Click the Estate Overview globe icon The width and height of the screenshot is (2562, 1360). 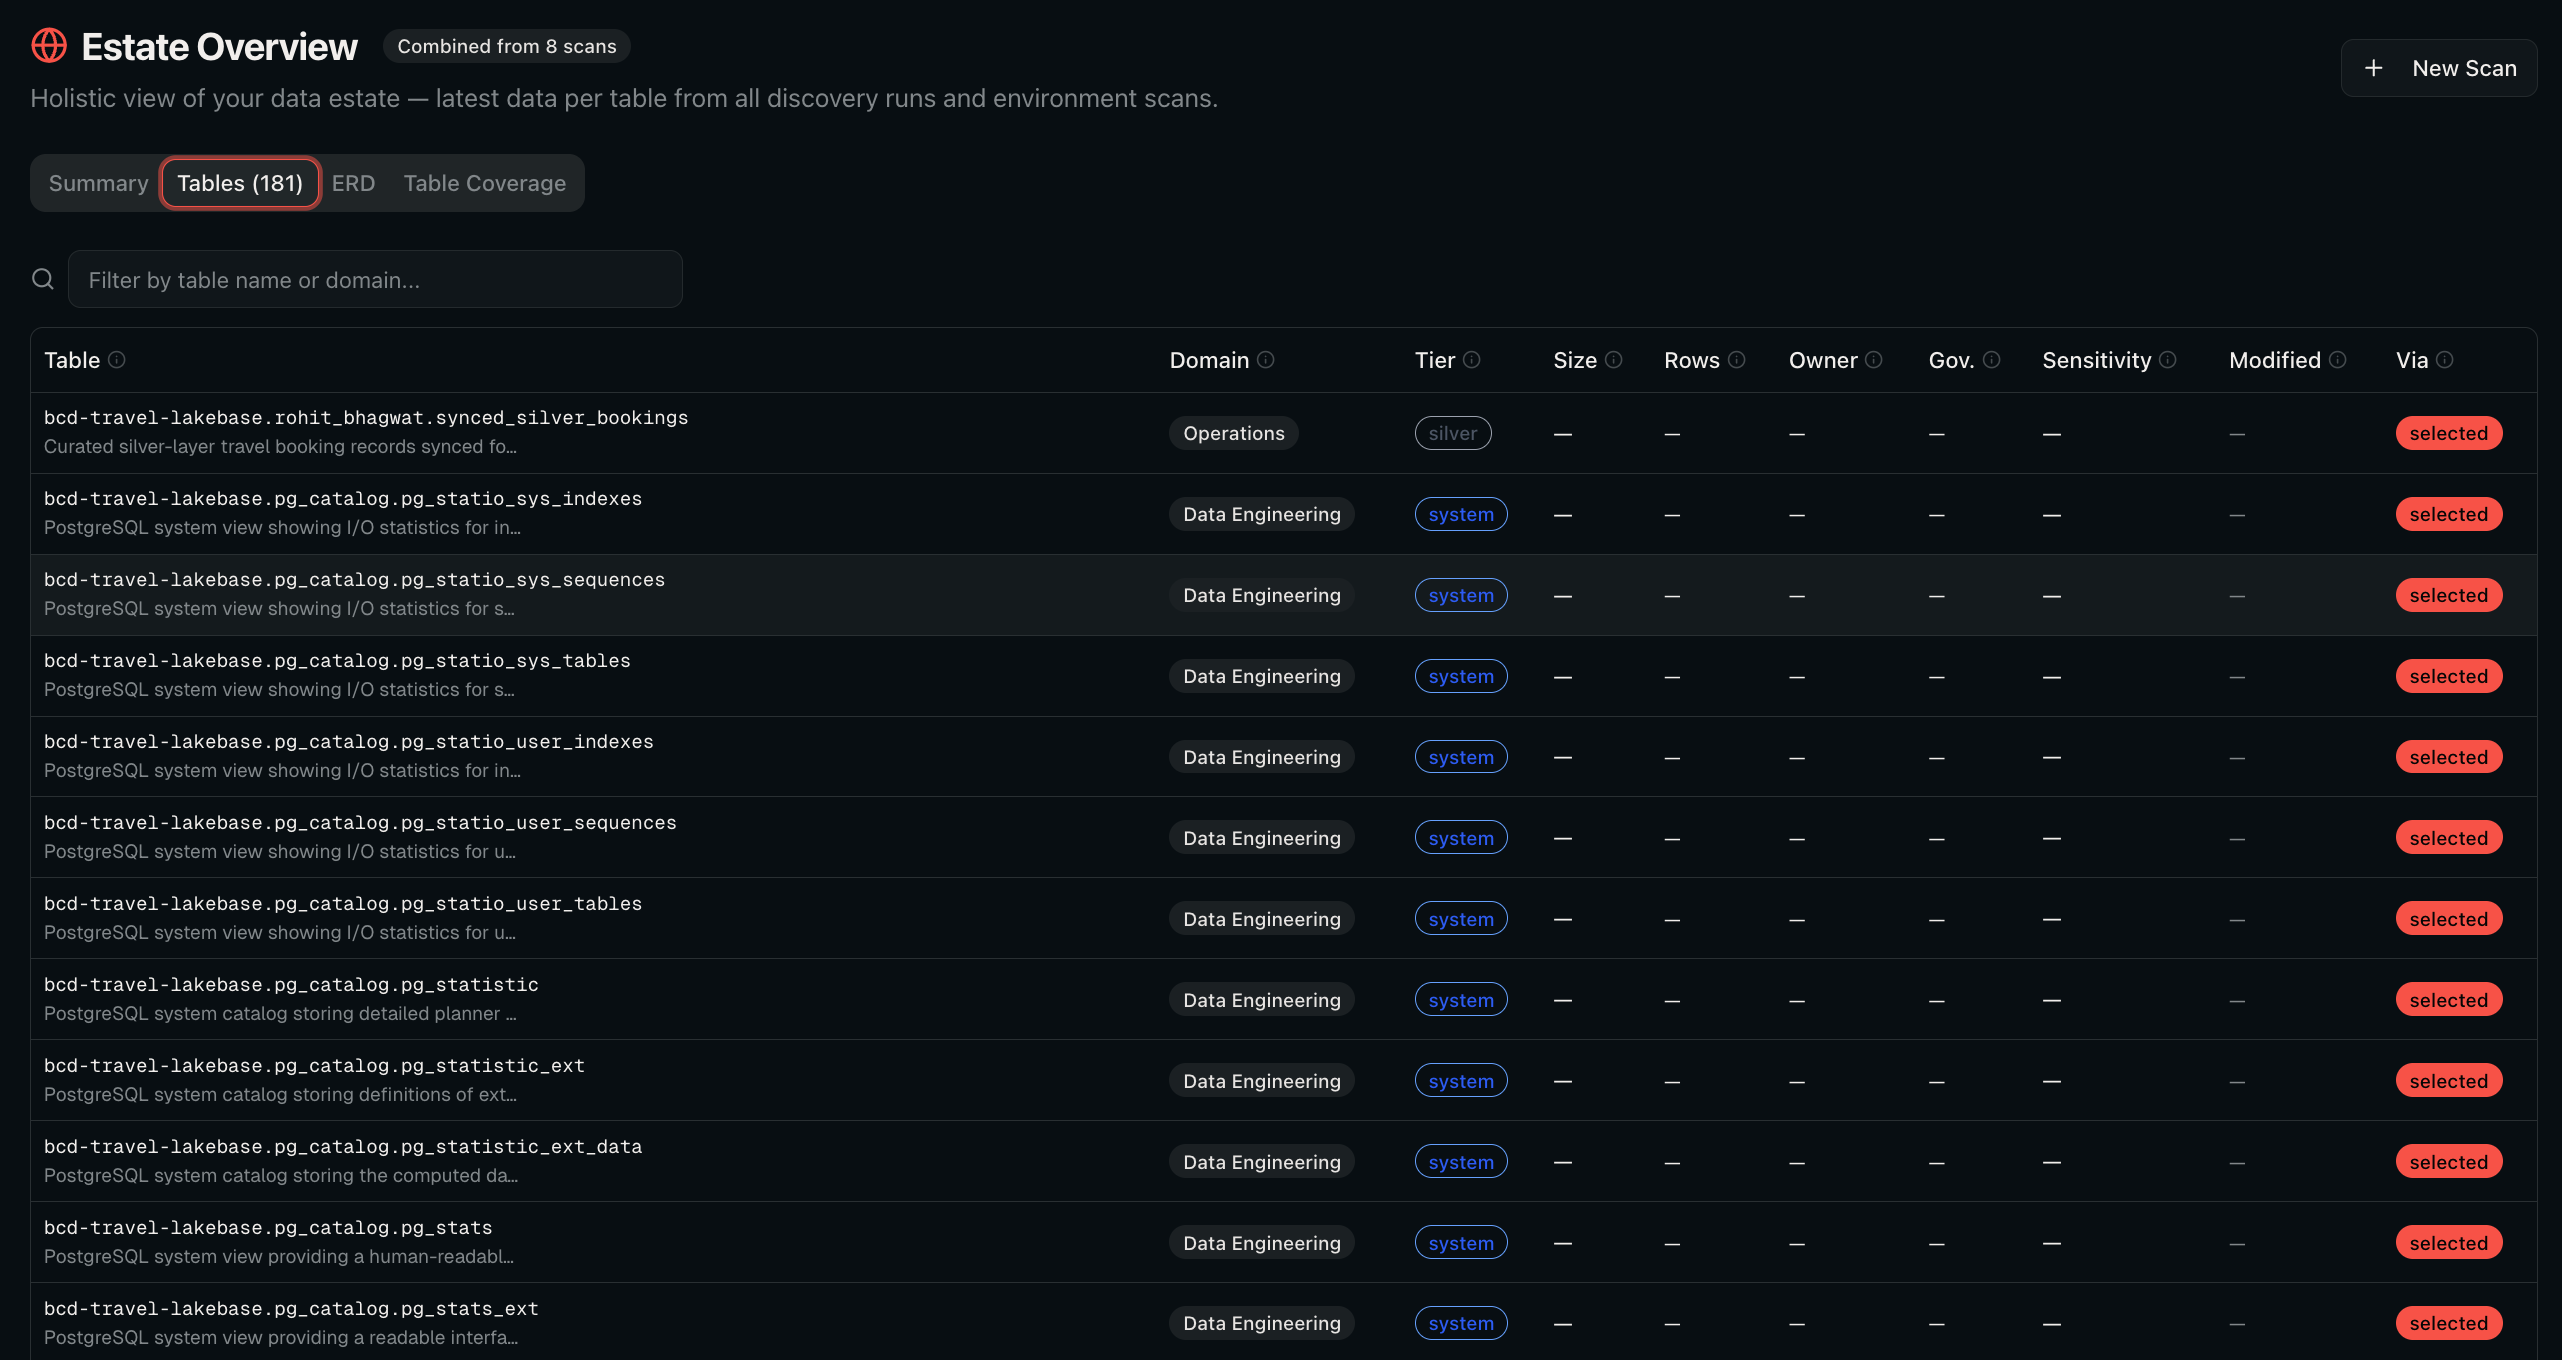point(49,46)
